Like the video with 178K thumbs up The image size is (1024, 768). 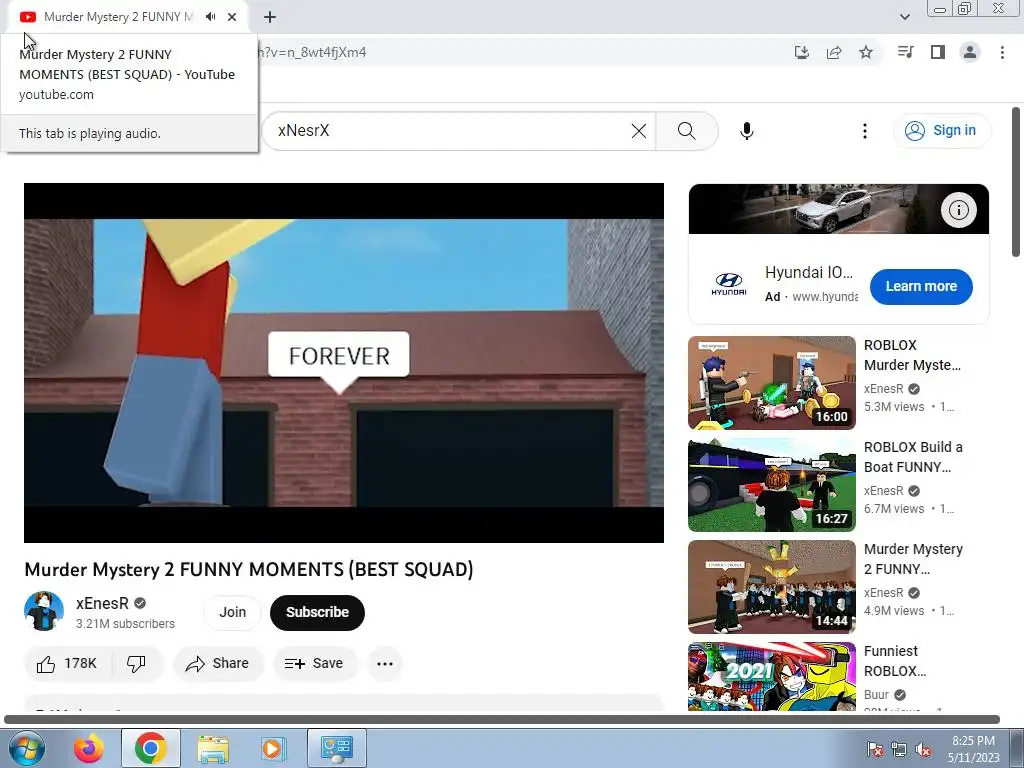click(67, 664)
